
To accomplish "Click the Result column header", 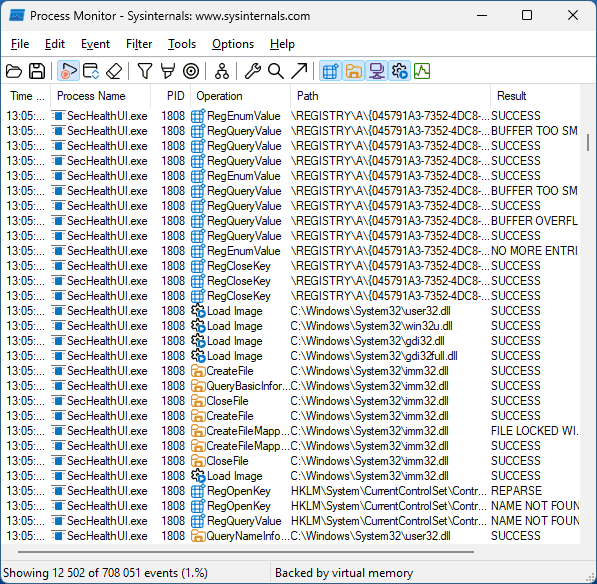I will (x=535, y=96).
